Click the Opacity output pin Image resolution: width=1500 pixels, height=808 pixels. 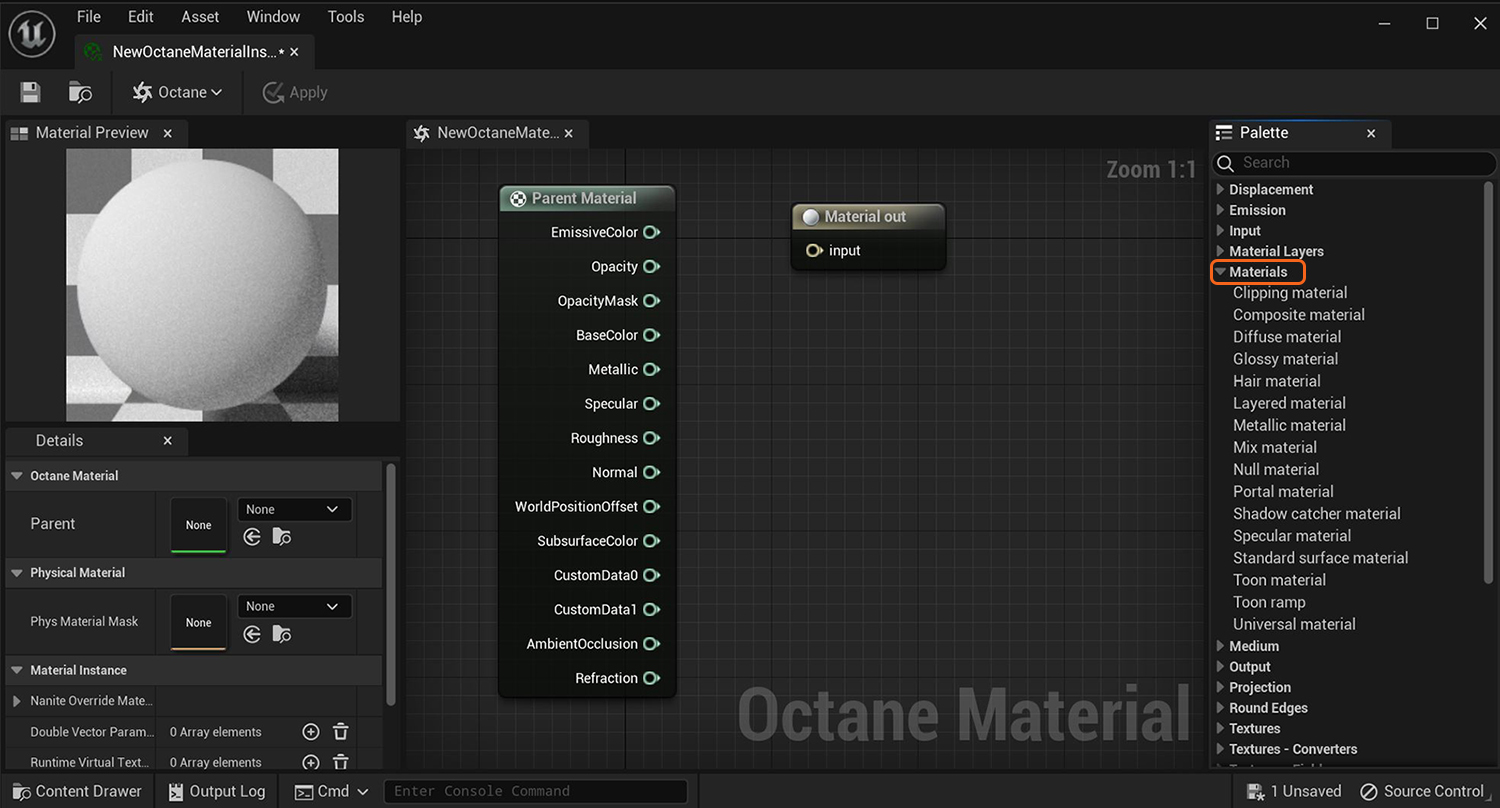[x=651, y=266]
